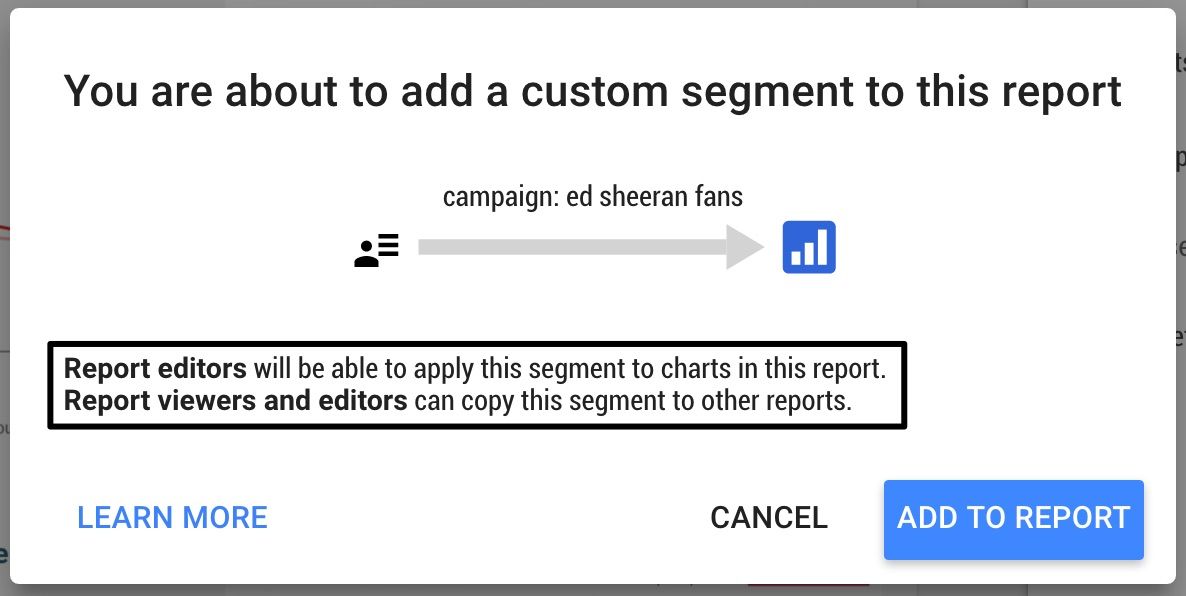Image resolution: width=1186 pixels, height=596 pixels.
Task: Click the dialog heading about adding custom segment
Action: [x=593, y=91]
